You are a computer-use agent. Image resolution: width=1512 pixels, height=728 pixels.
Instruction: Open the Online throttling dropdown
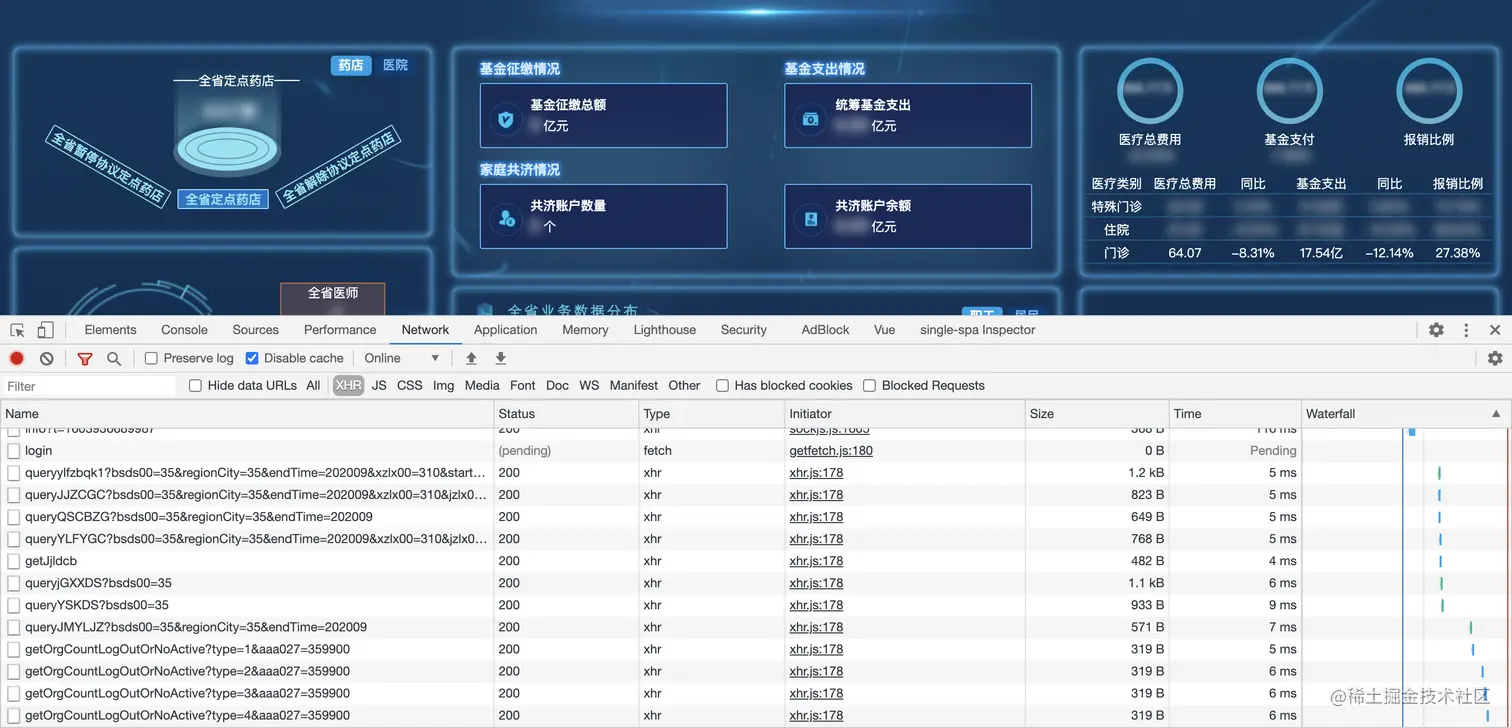[x=402, y=358]
